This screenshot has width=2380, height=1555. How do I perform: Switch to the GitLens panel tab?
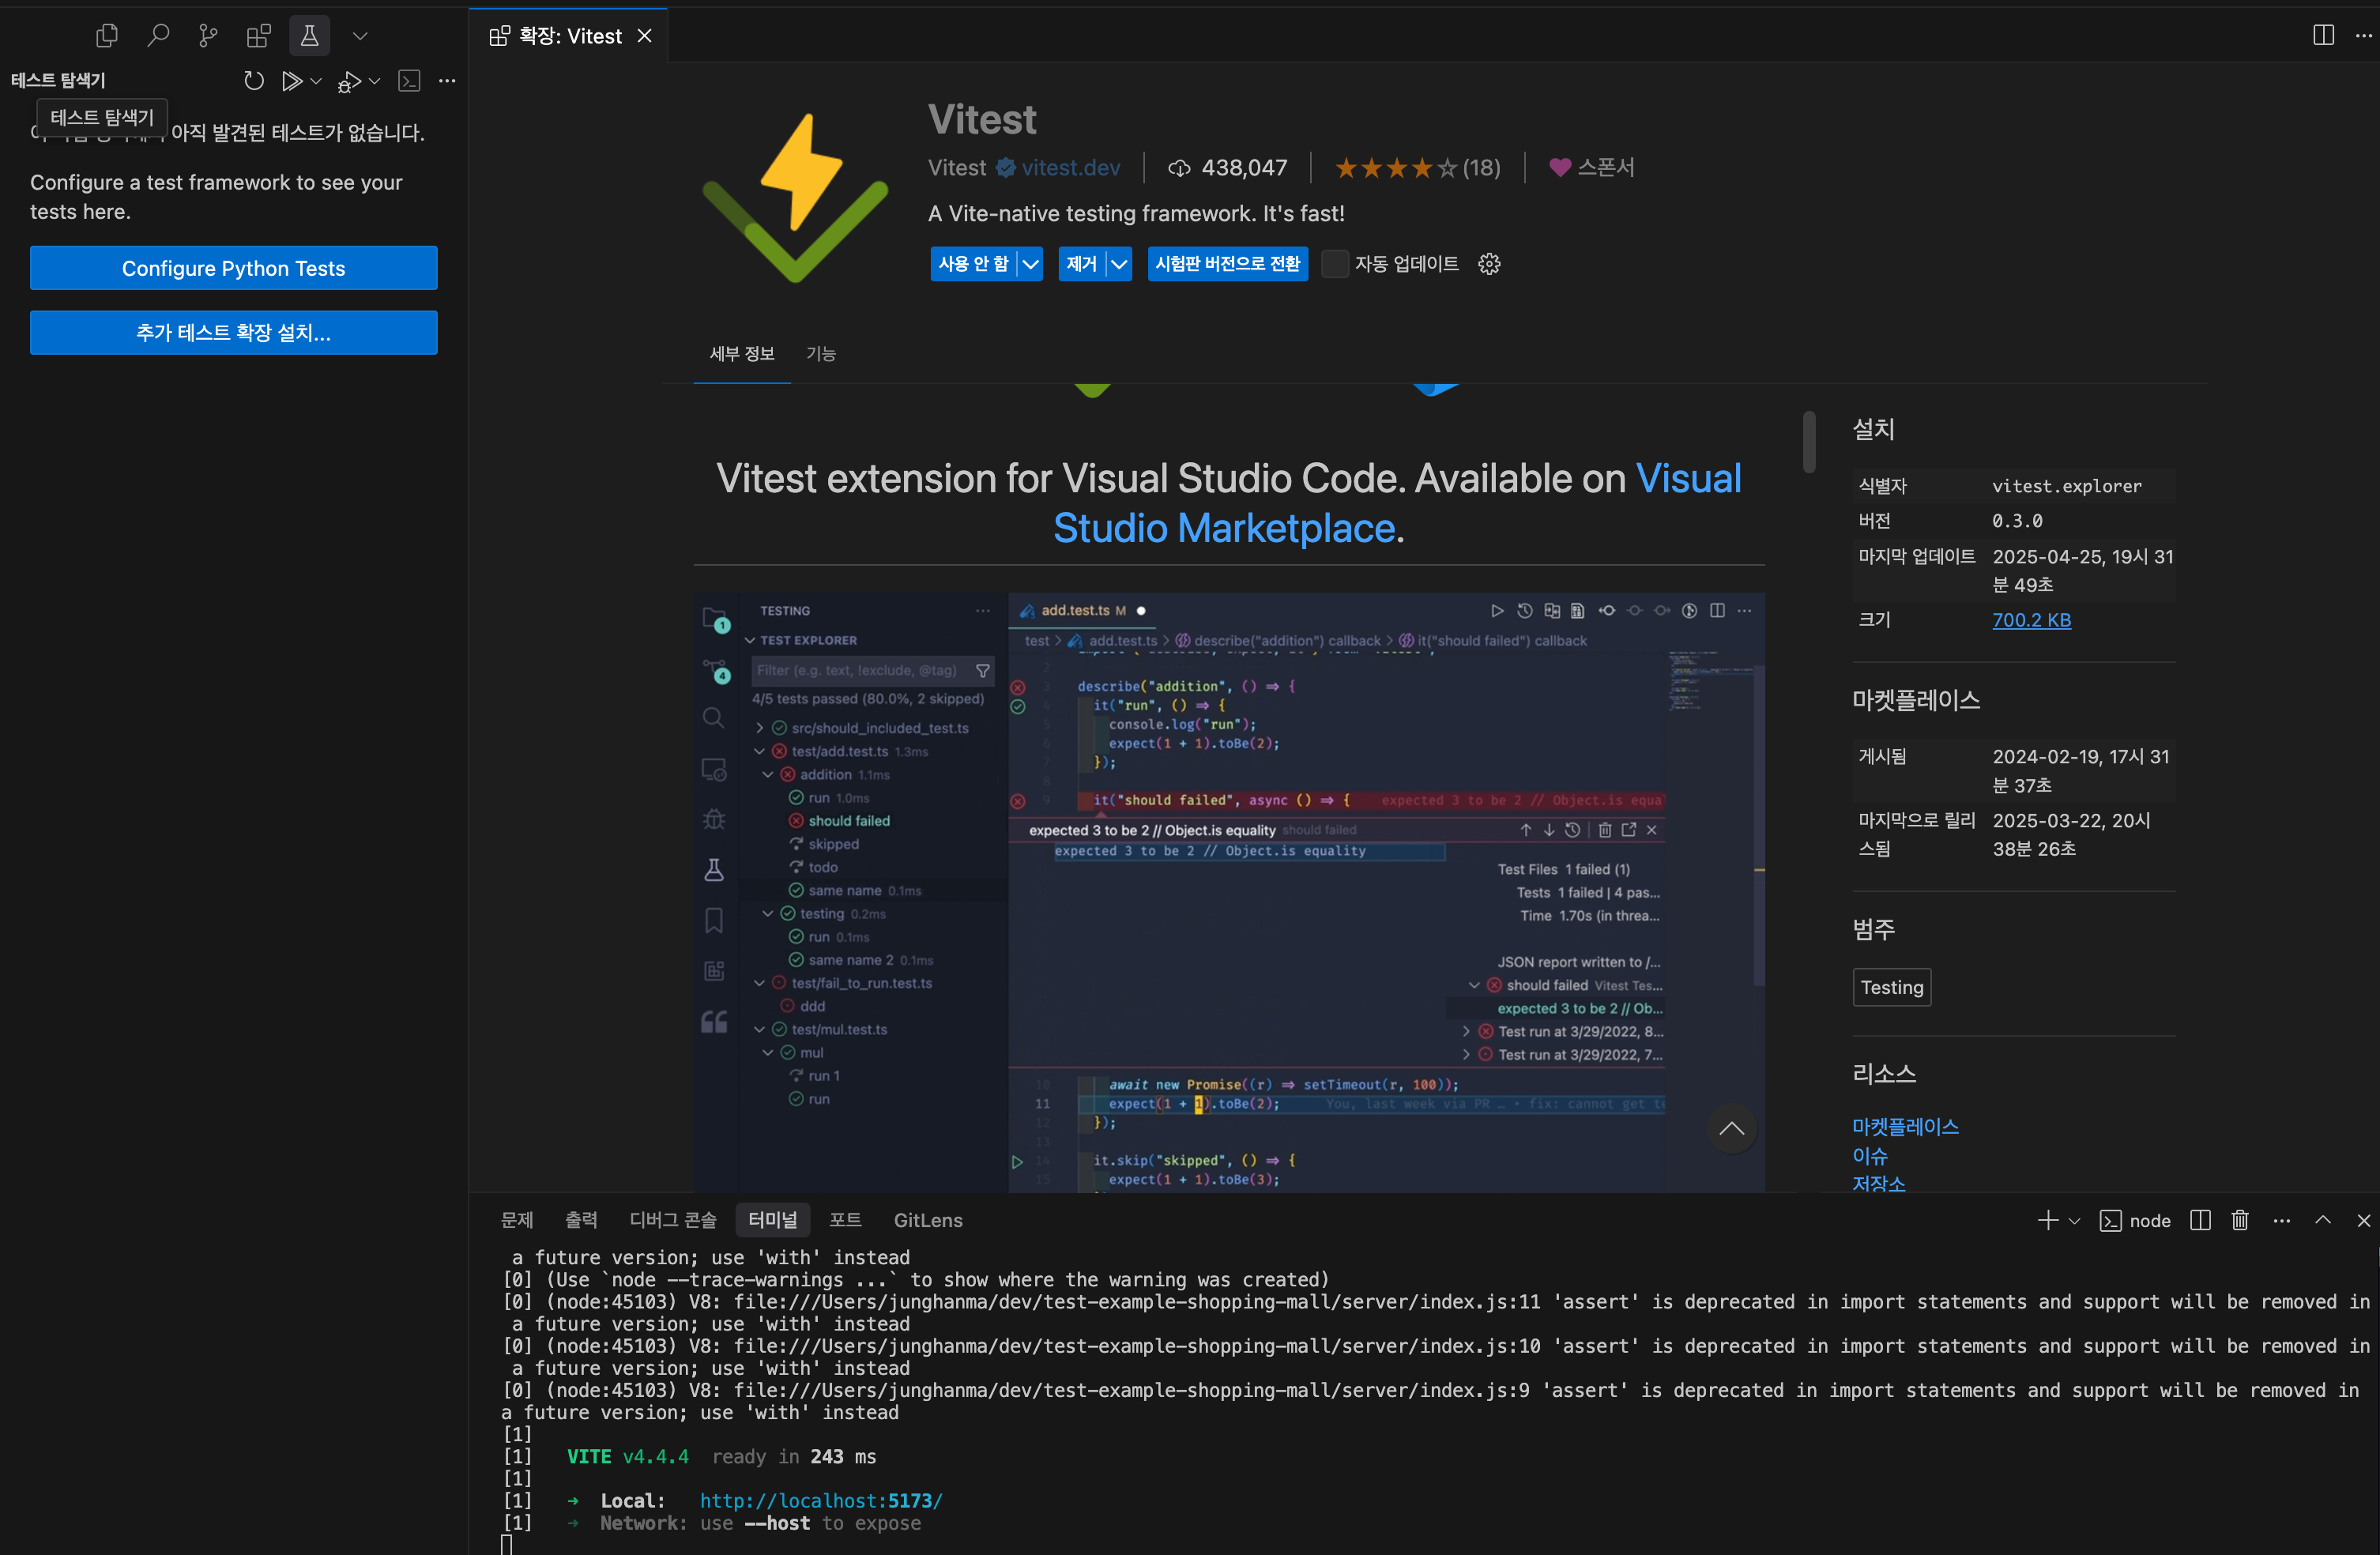click(928, 1220)
